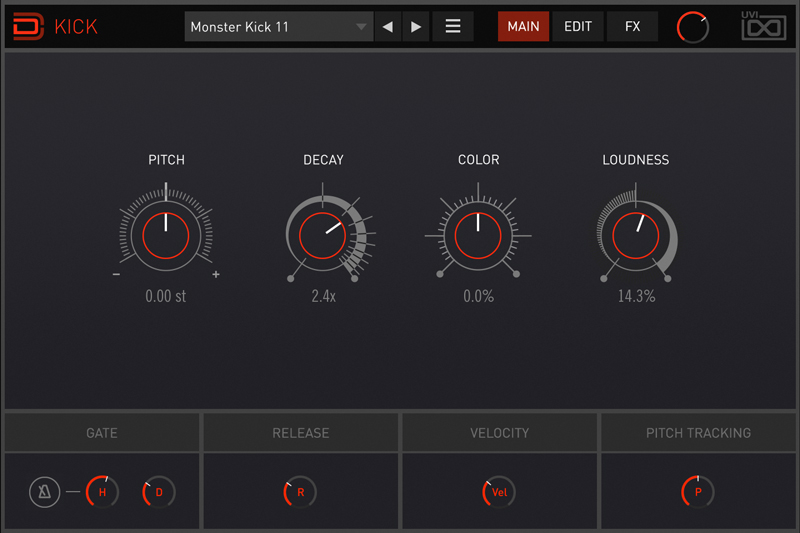
Task: Click the Vel velocity knob
Action: (x=499, y=492)
